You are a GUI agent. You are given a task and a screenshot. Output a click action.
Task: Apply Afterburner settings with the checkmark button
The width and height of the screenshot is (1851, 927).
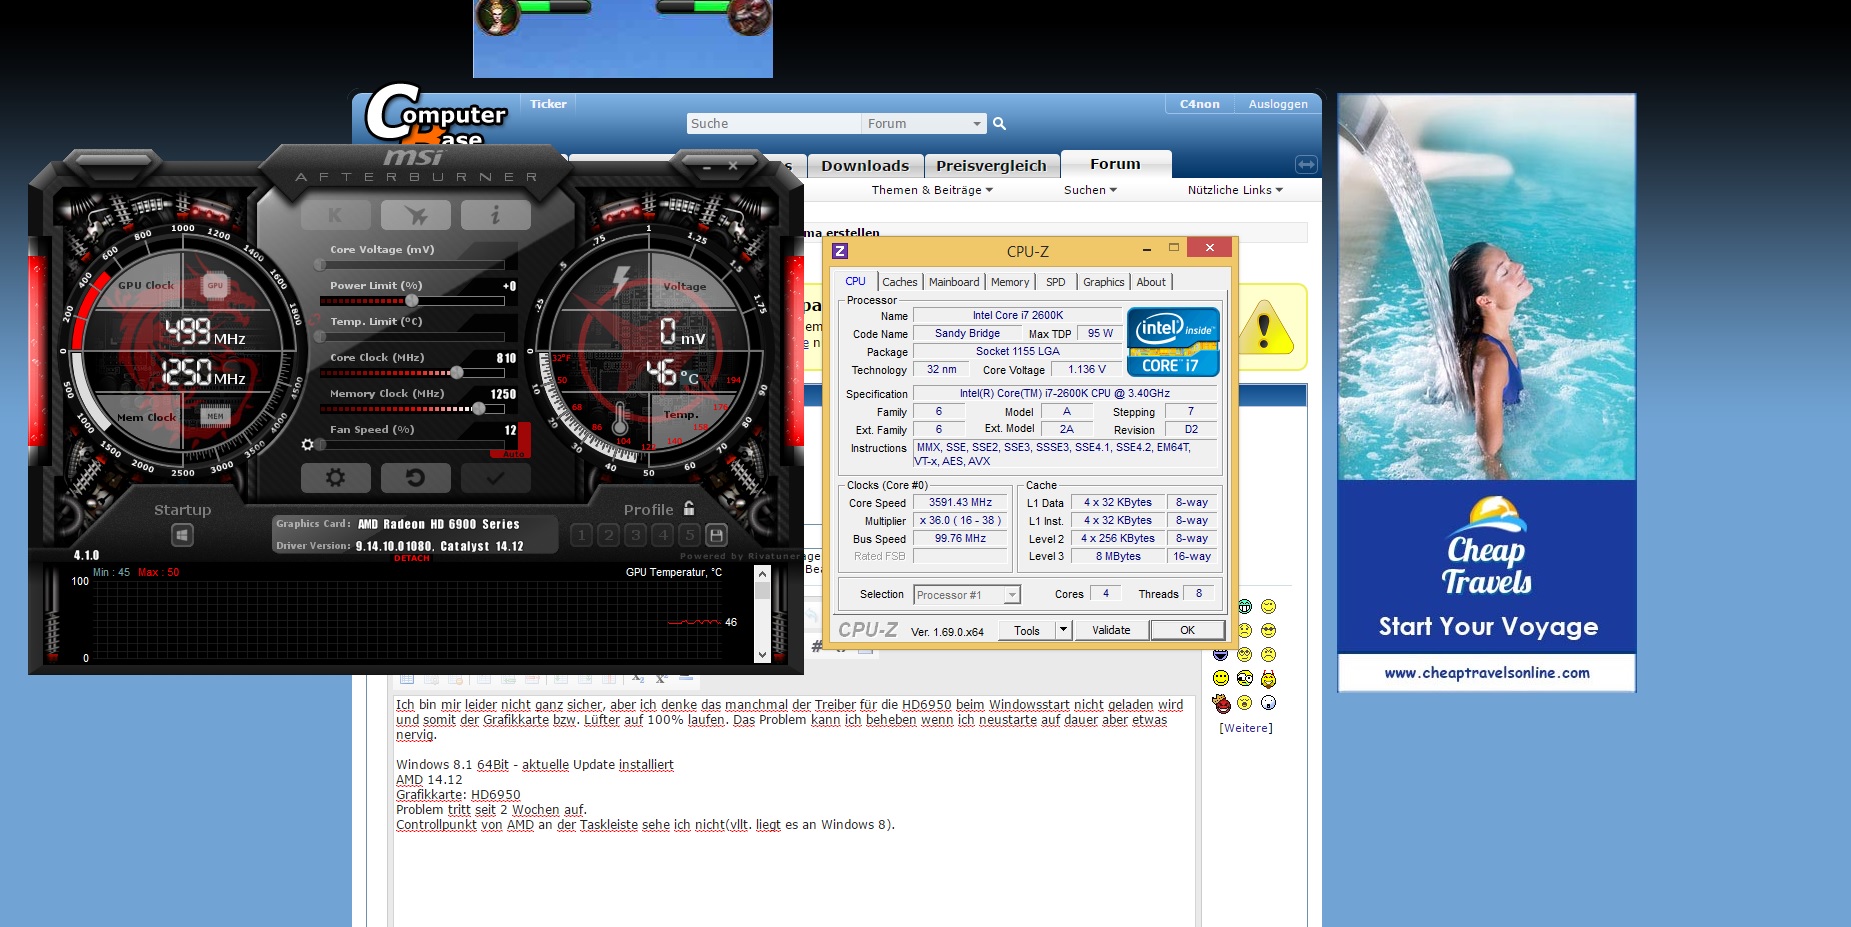[495, 478]
